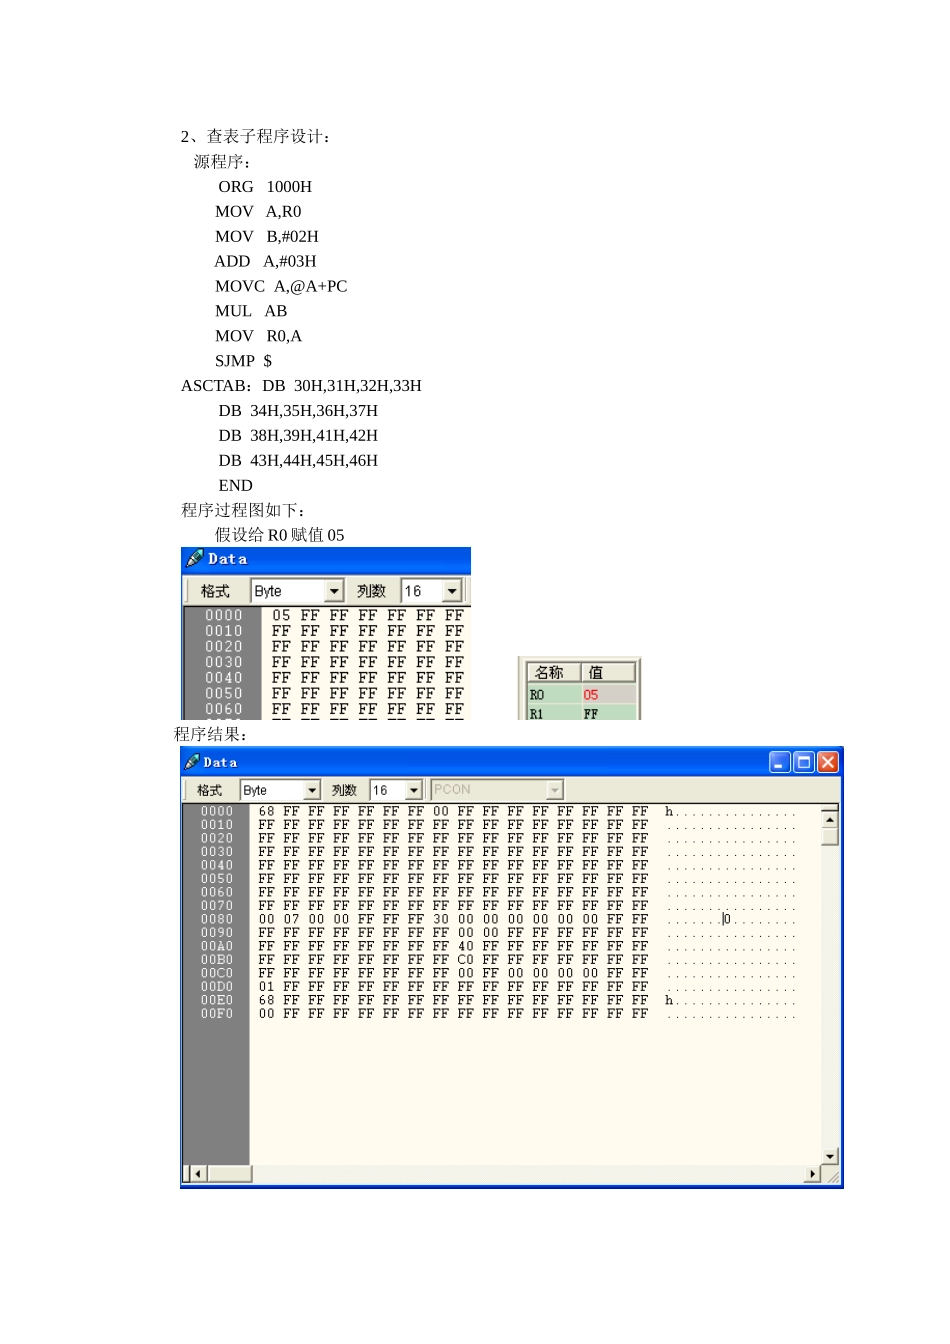Expand the Byte format dropdown in lower Data window
950x1344 pixels.
pyautogui.click(x=312, y=790)
